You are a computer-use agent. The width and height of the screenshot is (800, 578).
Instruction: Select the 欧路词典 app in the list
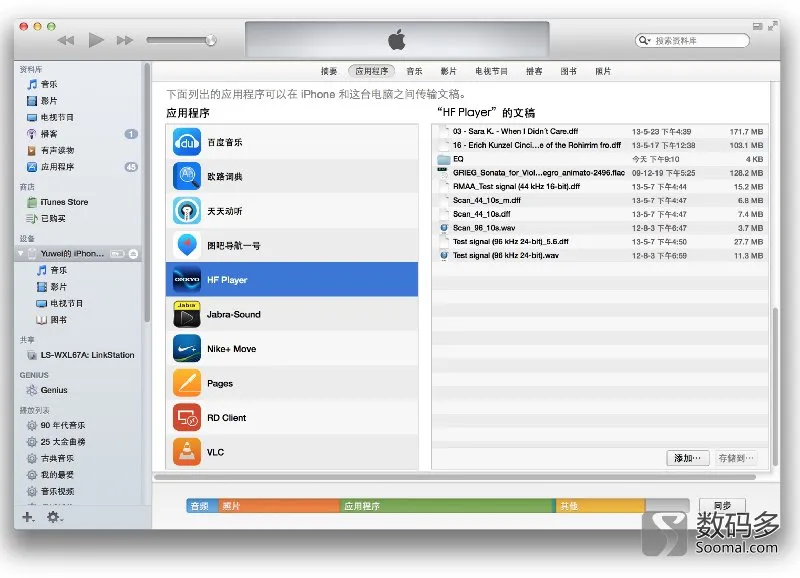coord(292,176)
